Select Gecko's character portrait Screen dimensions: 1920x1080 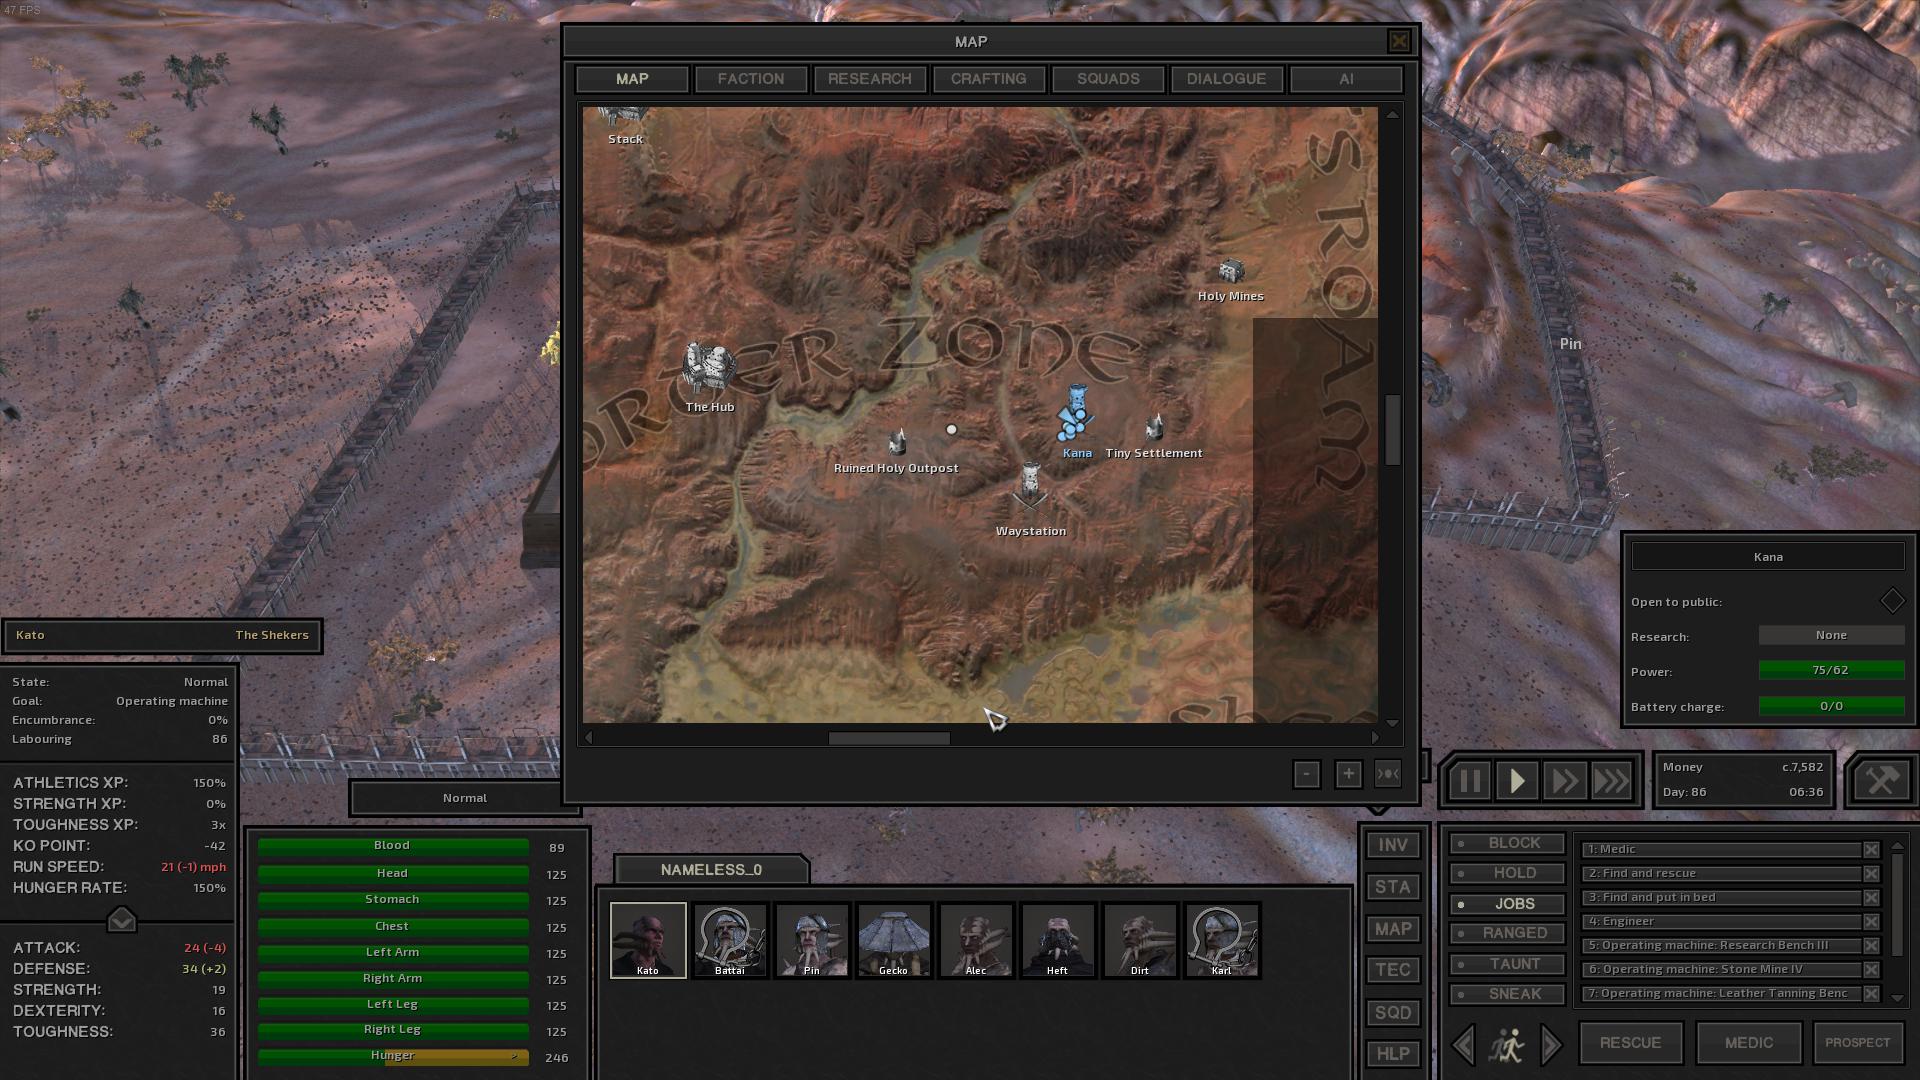coord(894,940)
